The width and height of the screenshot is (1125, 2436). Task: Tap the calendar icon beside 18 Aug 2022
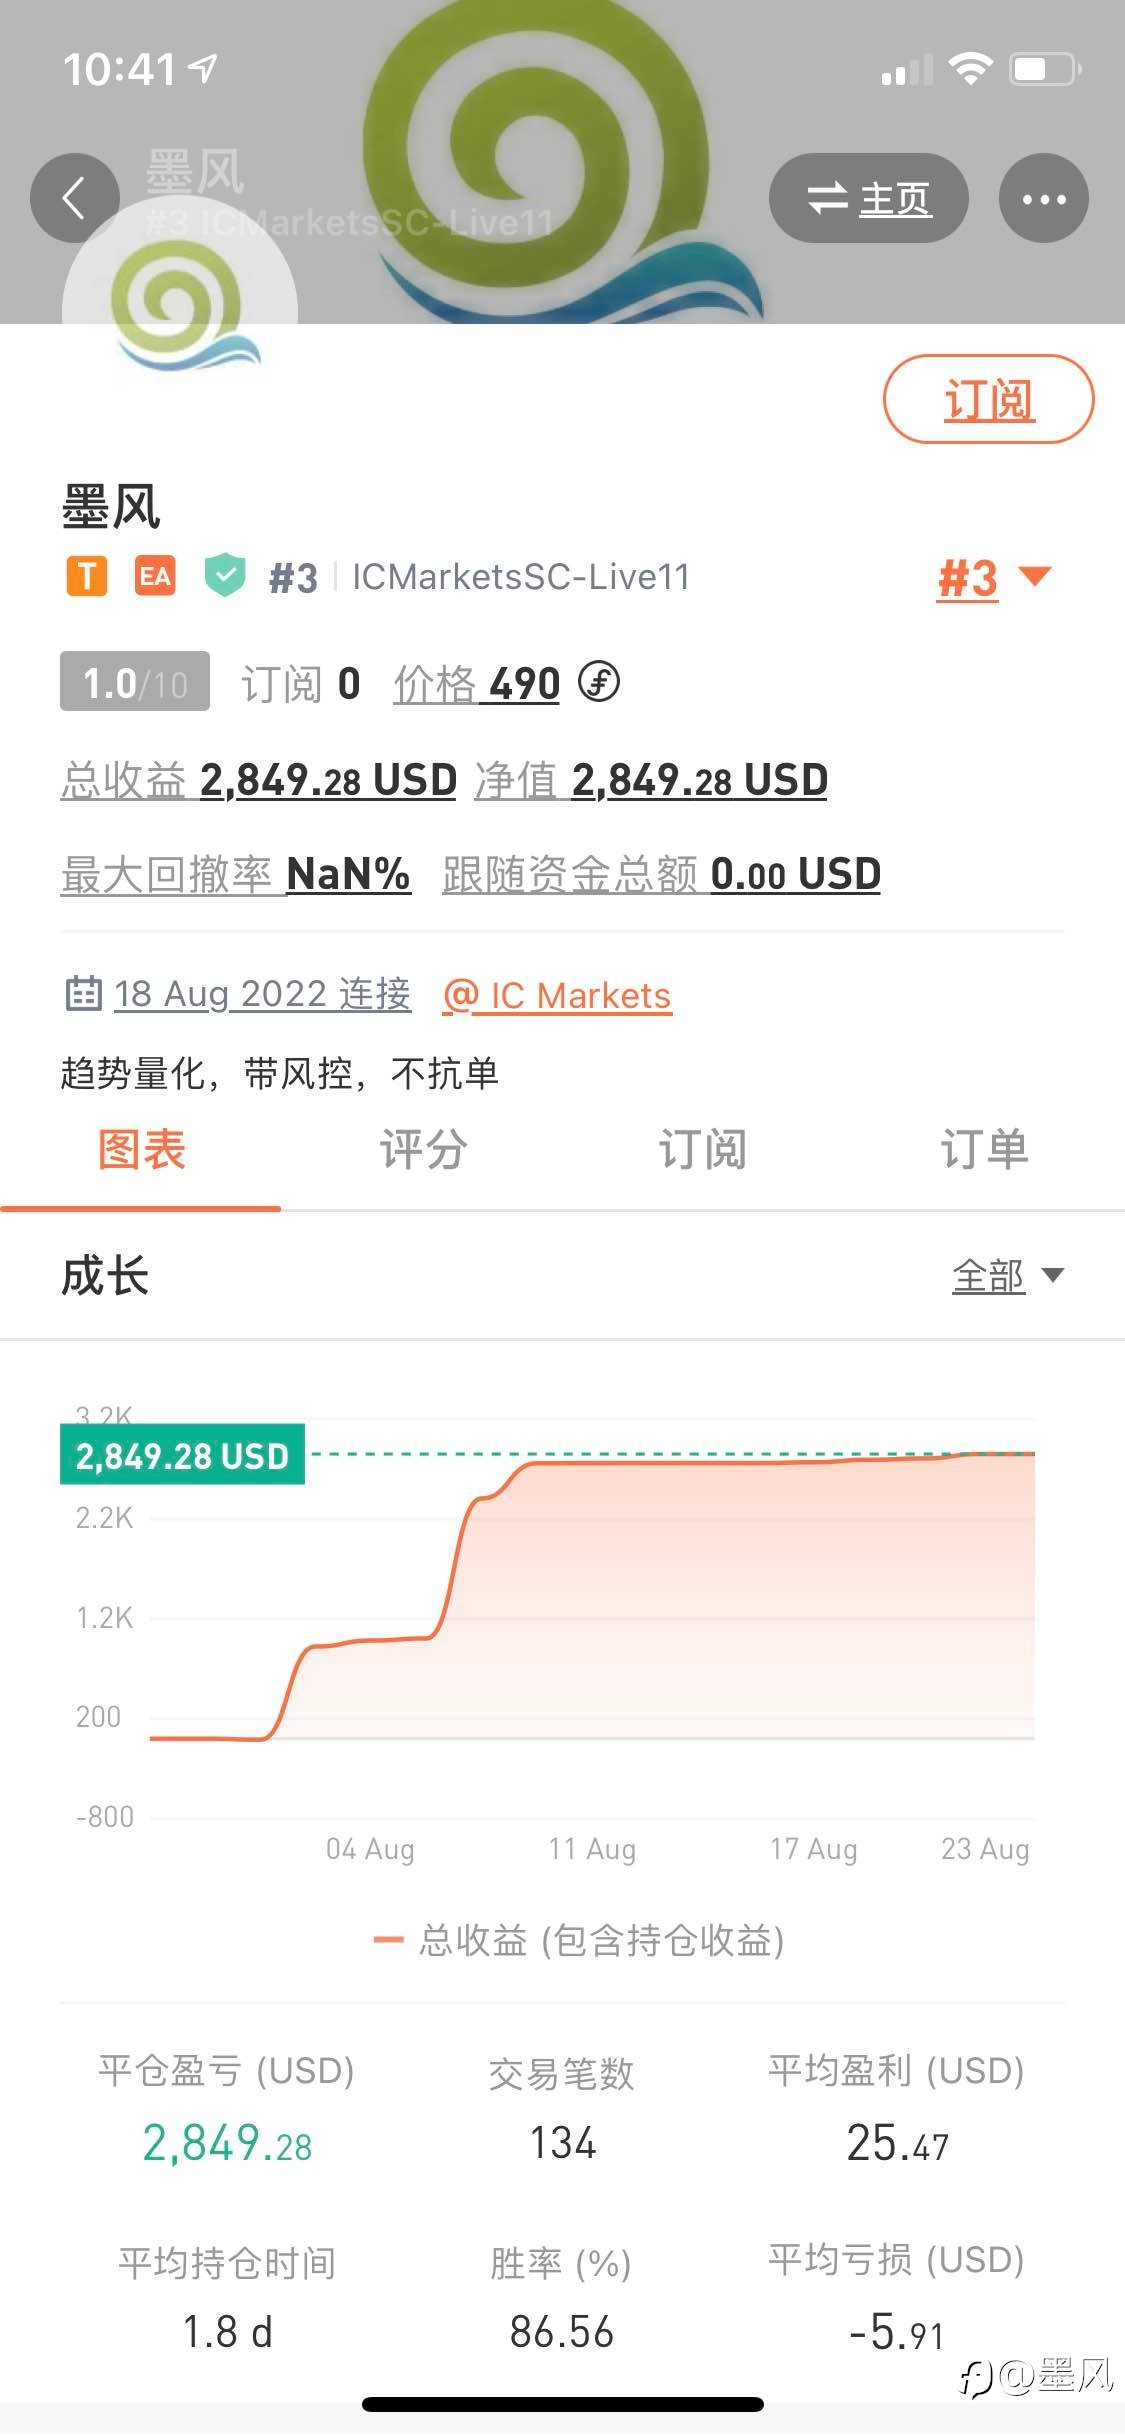click(83, 993)
